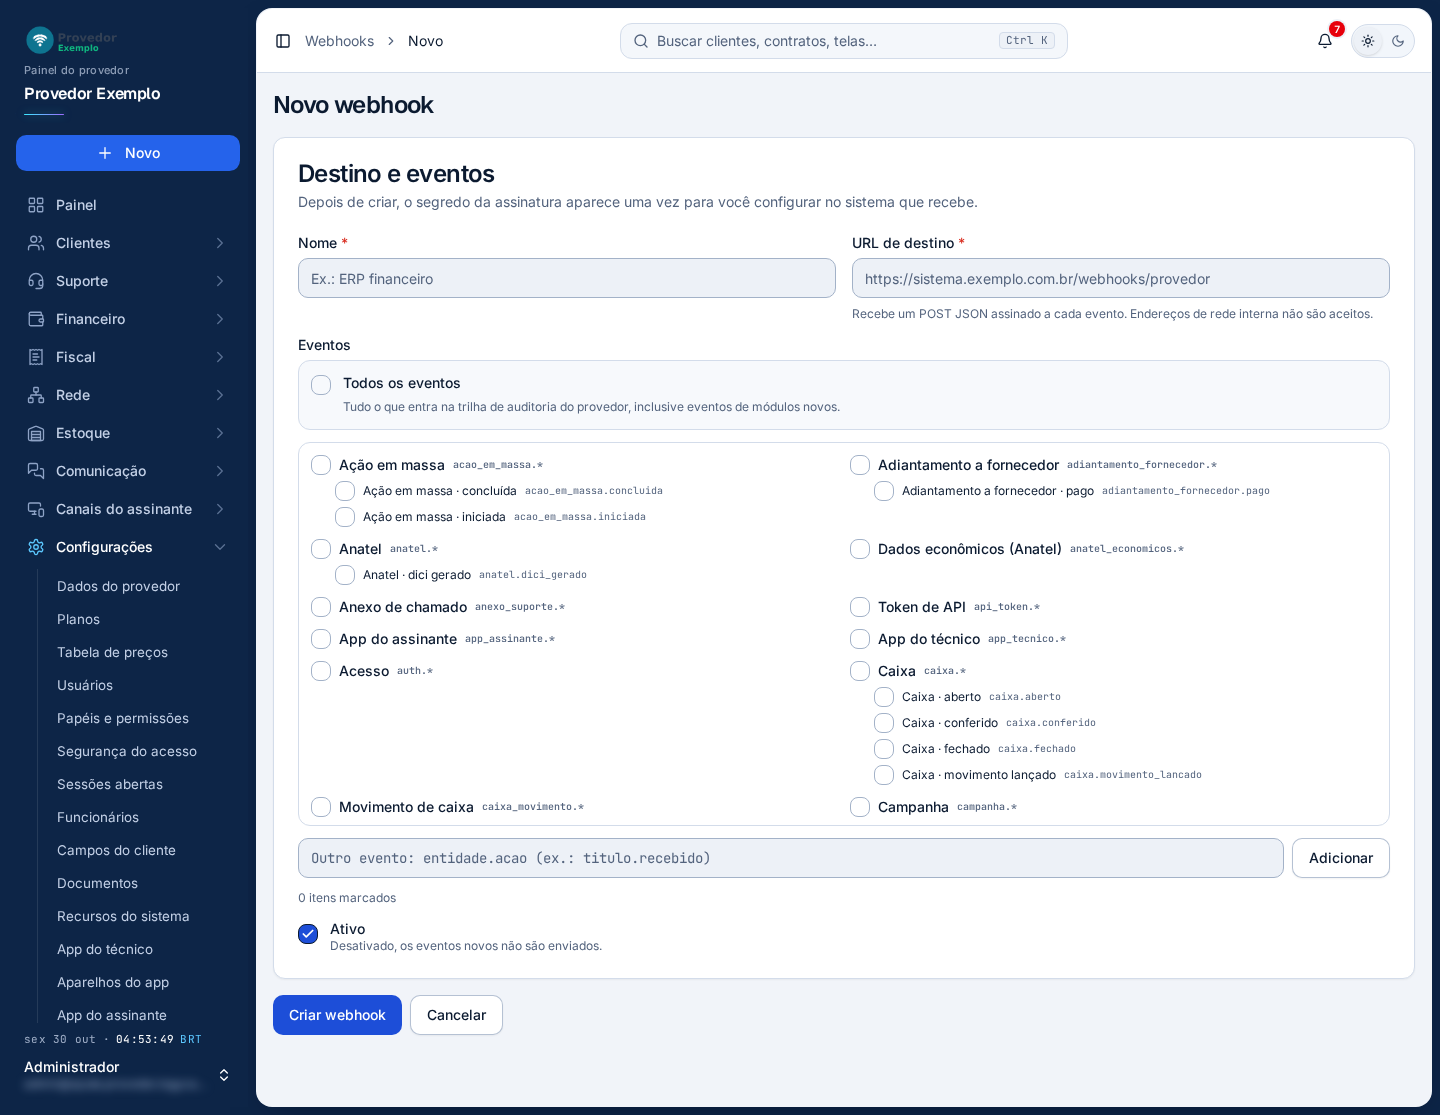Expand the Rede menu chevron
The width and height of the screenshot is (1440, 1115).
[220, 395]
